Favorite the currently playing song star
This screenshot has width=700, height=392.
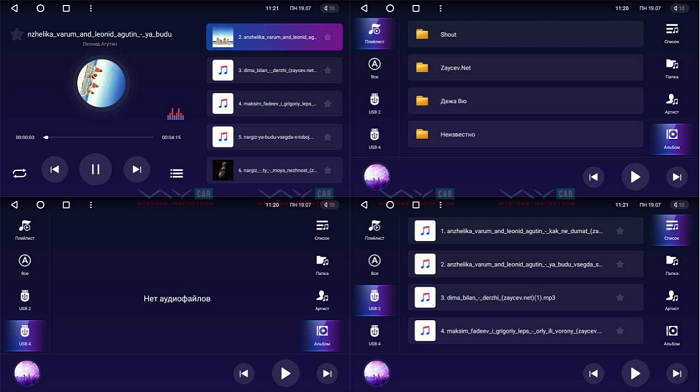pos(17,34)
